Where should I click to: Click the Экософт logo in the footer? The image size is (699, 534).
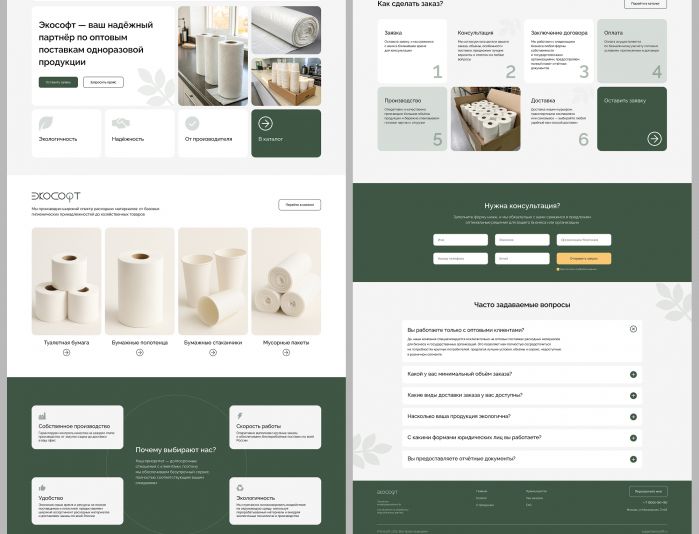click(387, 492)
